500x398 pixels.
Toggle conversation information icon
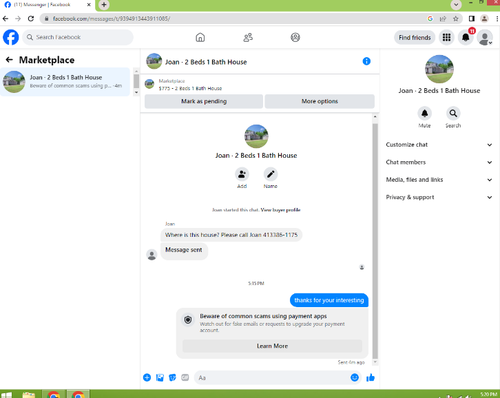(366, 61)
